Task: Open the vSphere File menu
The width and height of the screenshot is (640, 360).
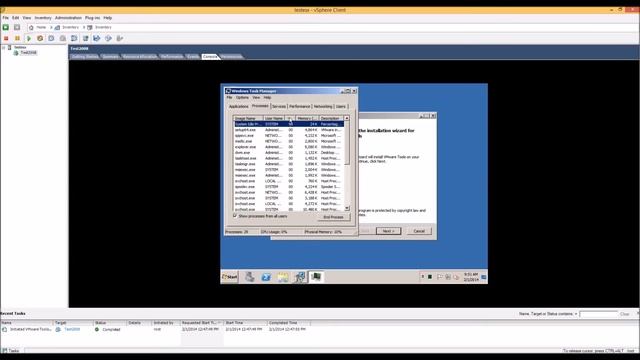Action: click(5, 18)
